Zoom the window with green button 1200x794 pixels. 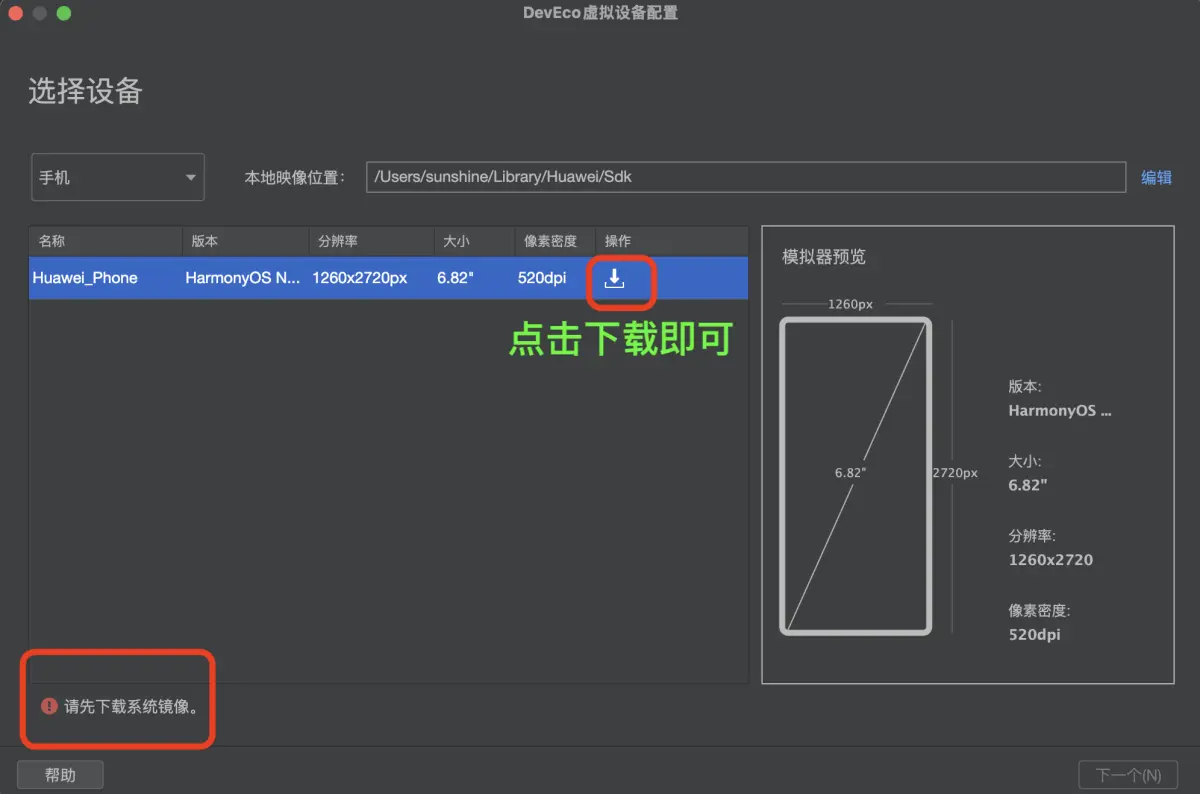[x=64, y=14]
